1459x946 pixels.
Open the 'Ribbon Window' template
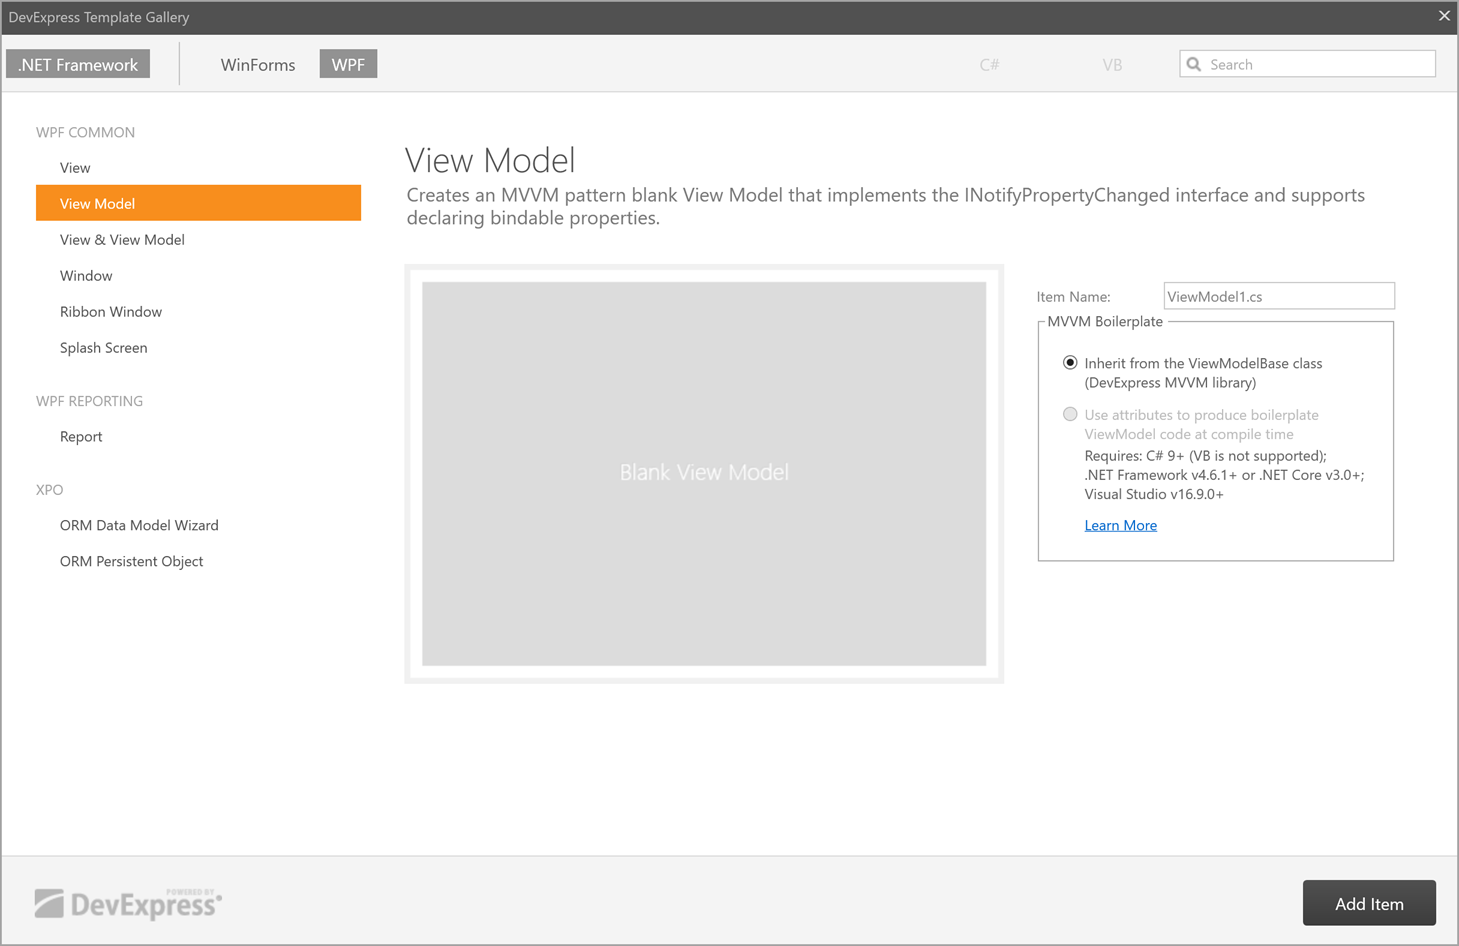111,311
